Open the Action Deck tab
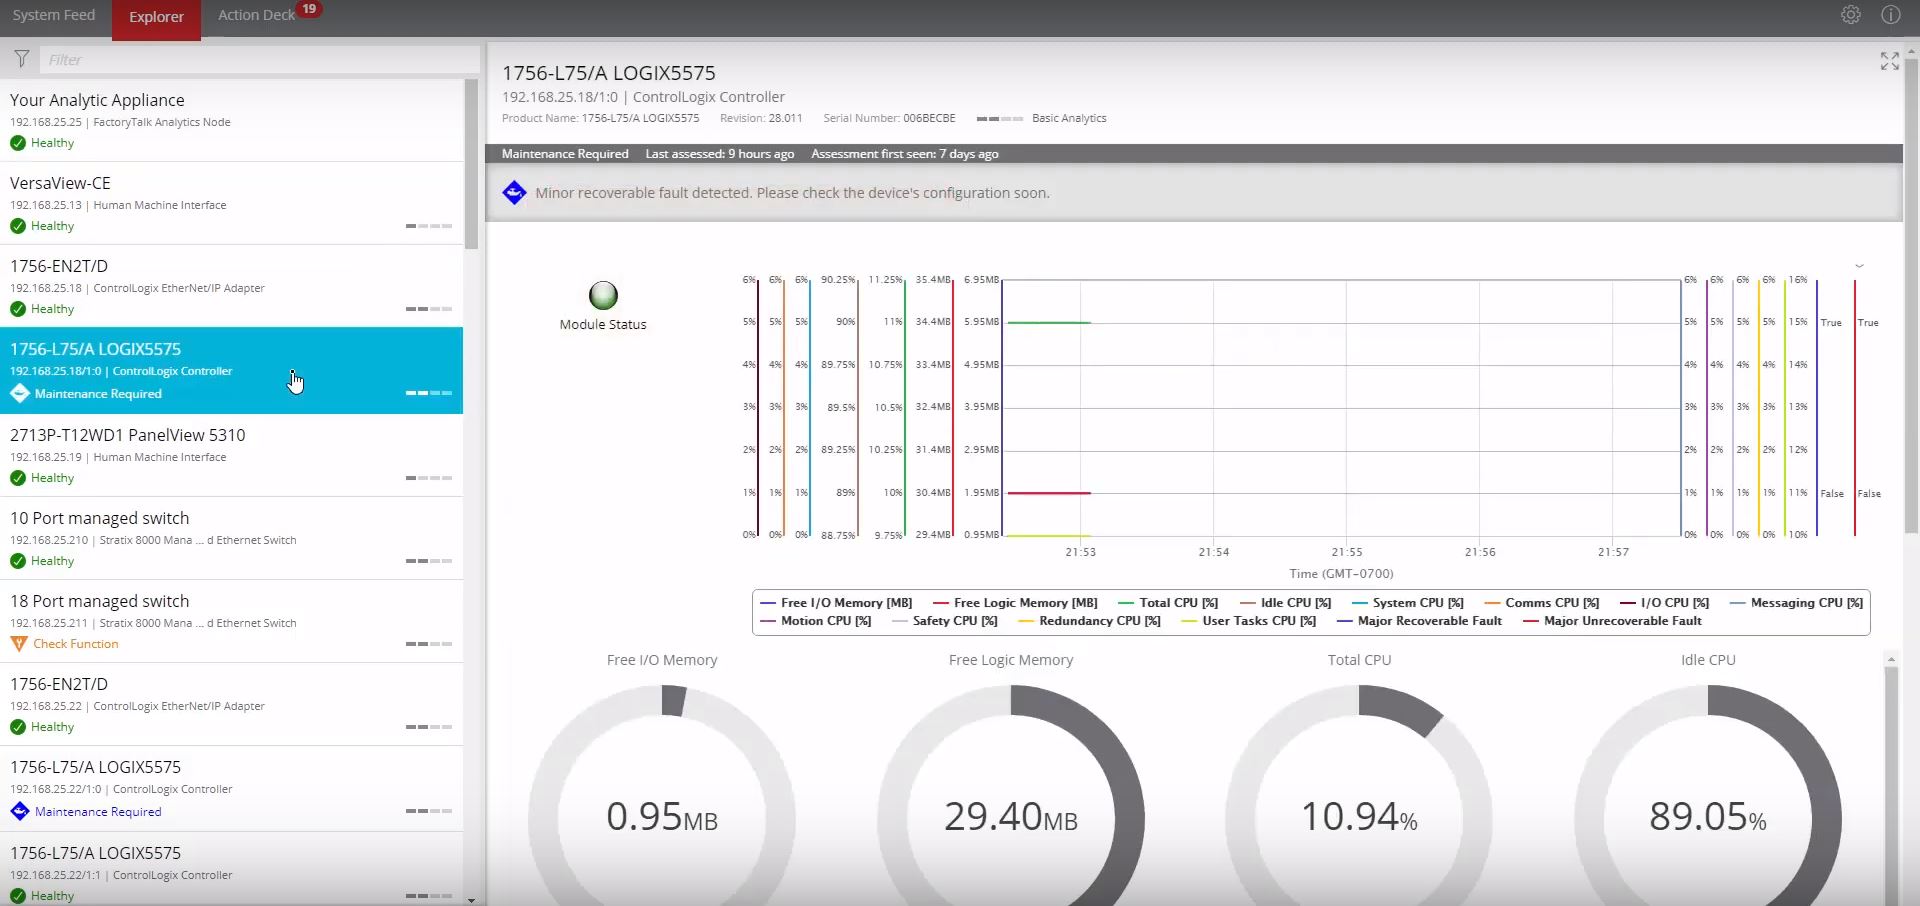This screenshot has width=1920, height=906. (257, 15)
